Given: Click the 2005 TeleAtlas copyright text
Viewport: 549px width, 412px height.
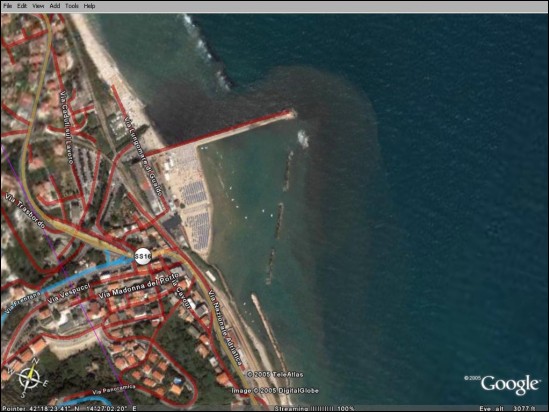Looking at the screenshot, I should tap(275, 375).
